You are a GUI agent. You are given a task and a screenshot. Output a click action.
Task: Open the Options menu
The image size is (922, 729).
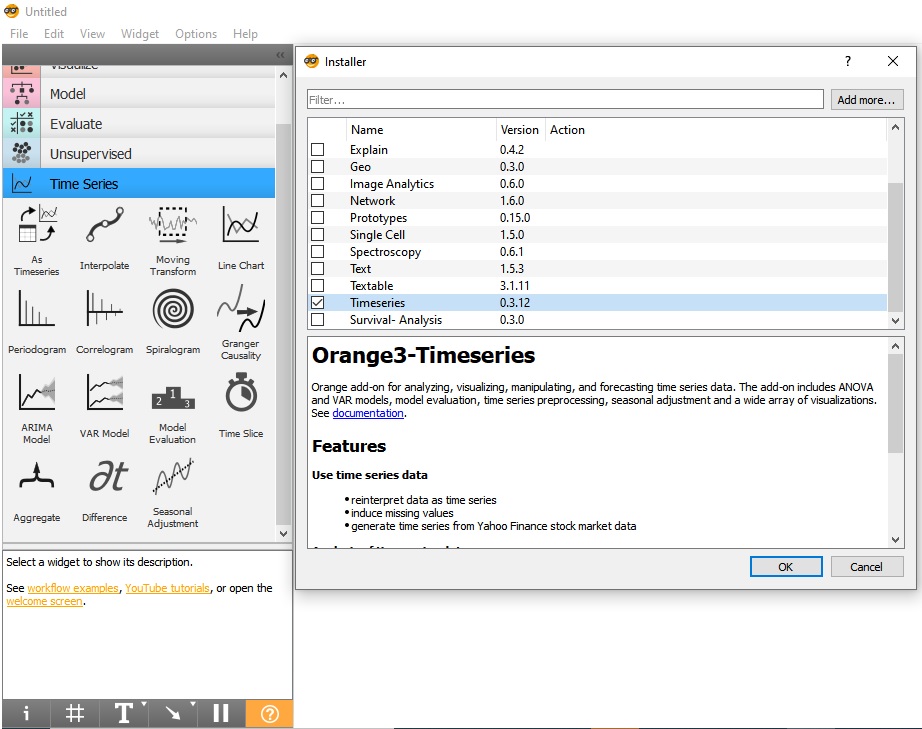click(195, 33)
